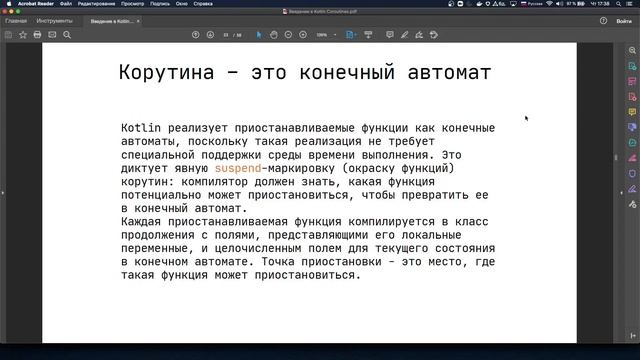Open the yellow Comment tool in right pane
Image resolution: width=640 pixels, height=360 pixels.
coord(632,112)
